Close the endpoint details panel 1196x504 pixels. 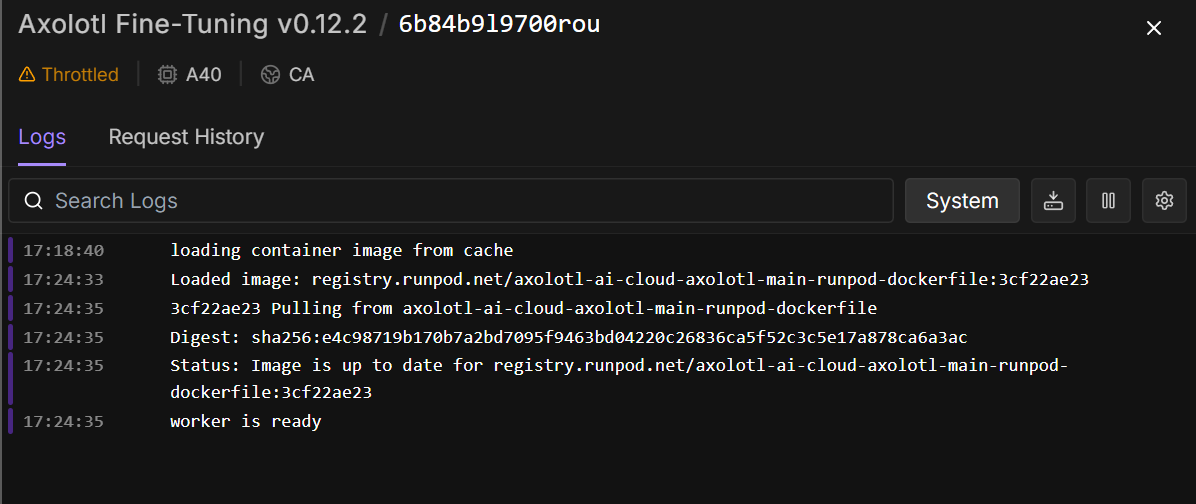tap(1153, 28)
